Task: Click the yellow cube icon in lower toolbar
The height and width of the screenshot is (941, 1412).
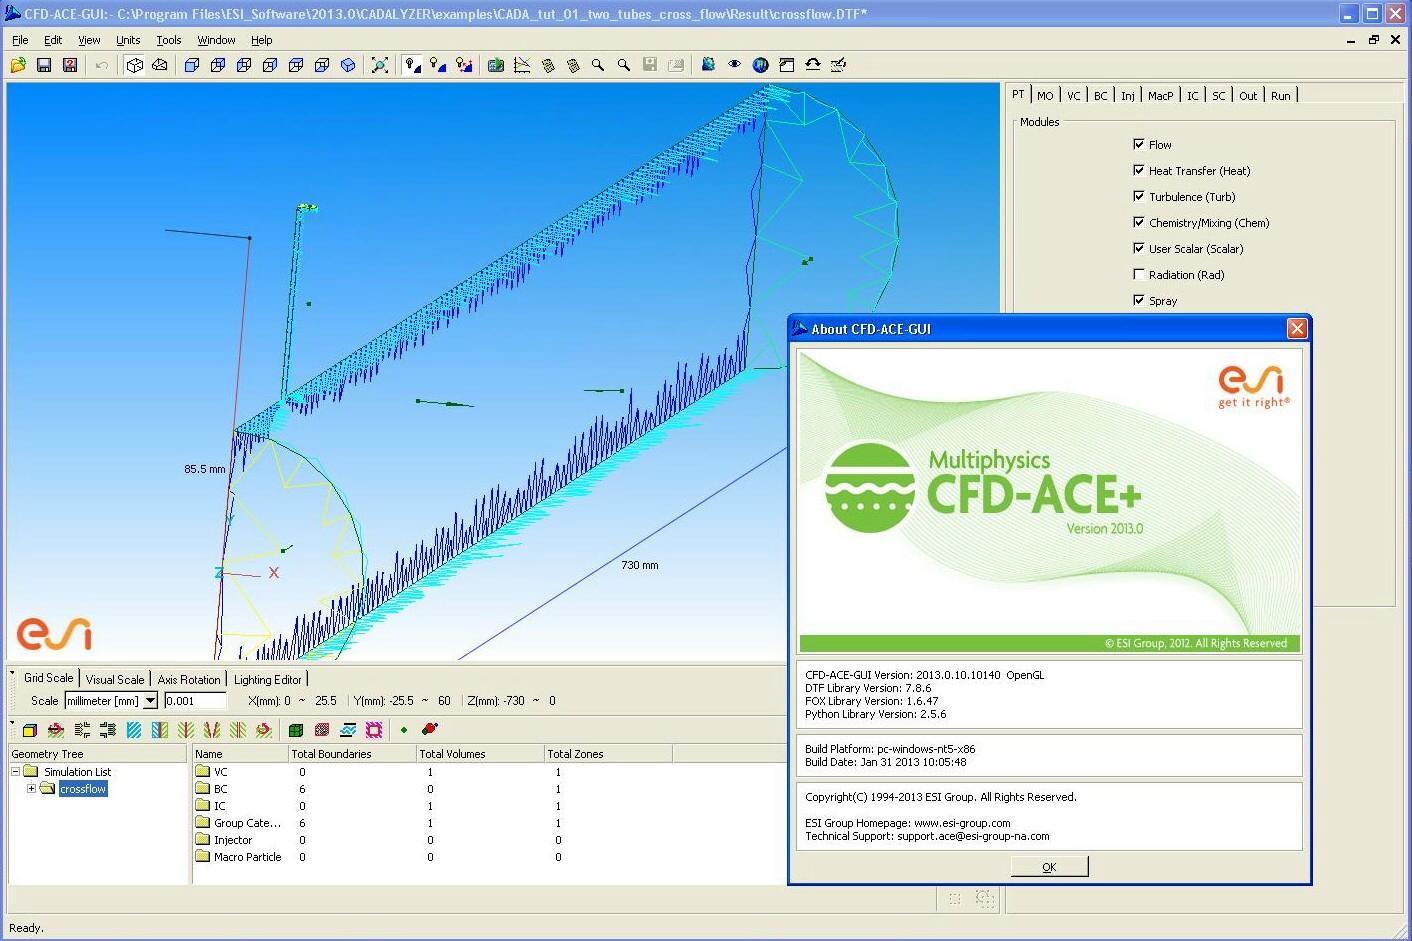Action: [30, 730]
